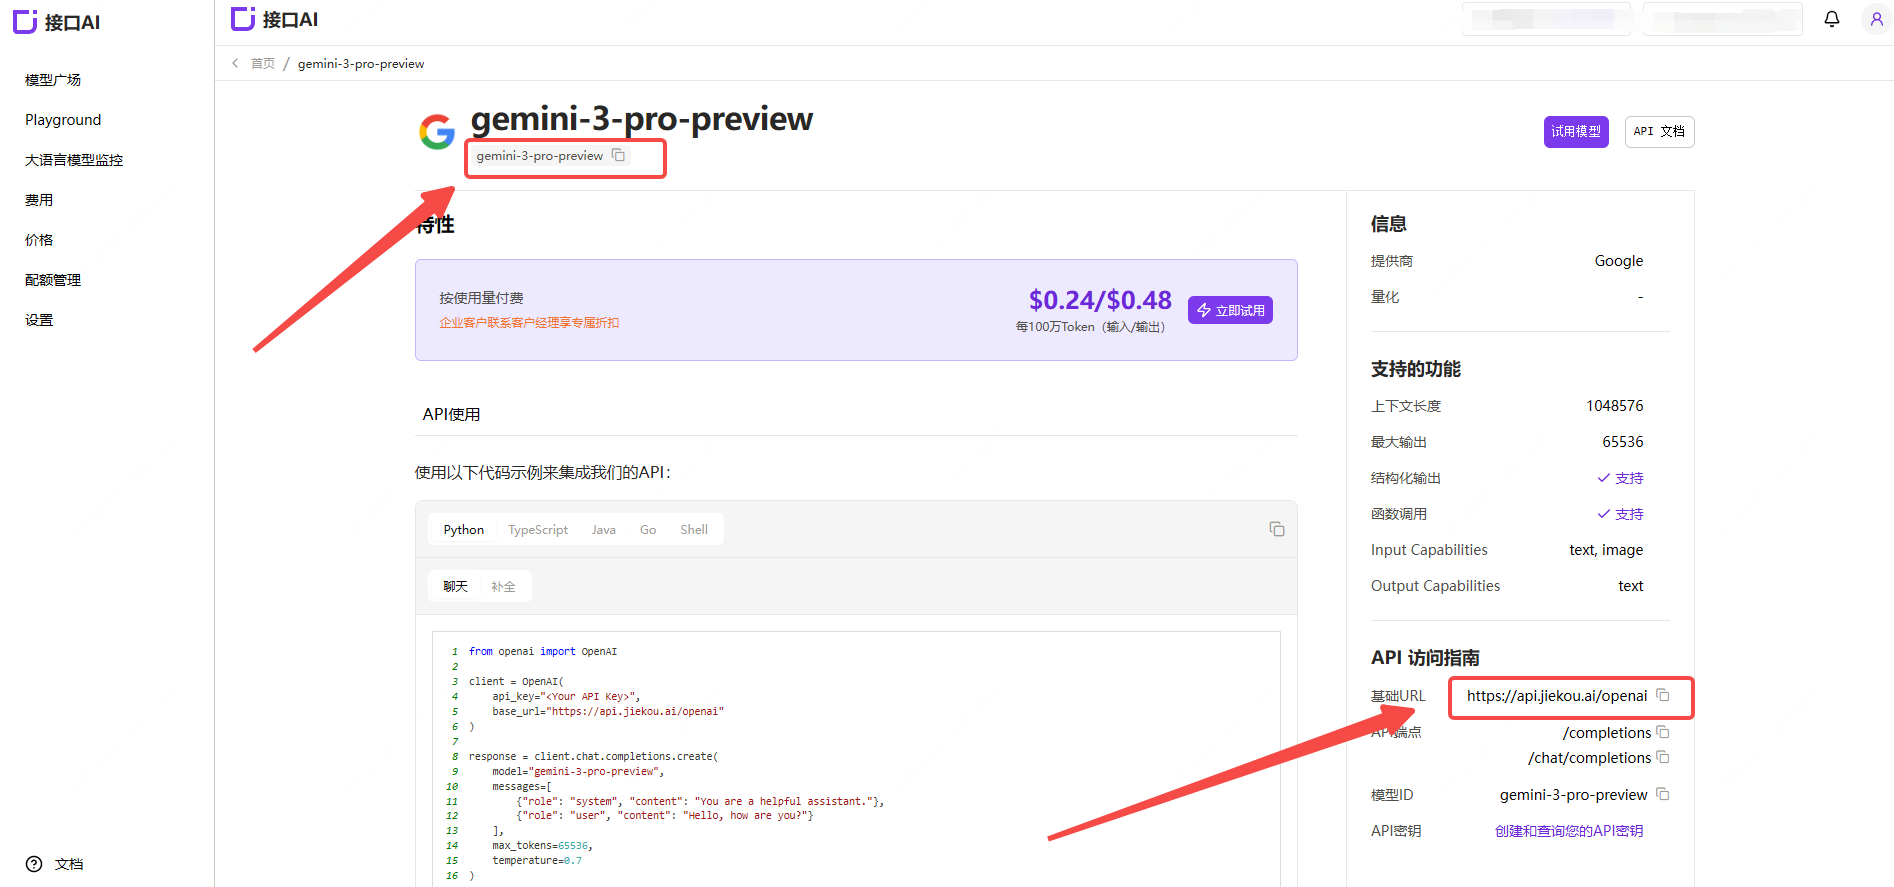Click the API使用 section heading
Viewport: 1894px width, 887px height.
[x=451, y=414]
